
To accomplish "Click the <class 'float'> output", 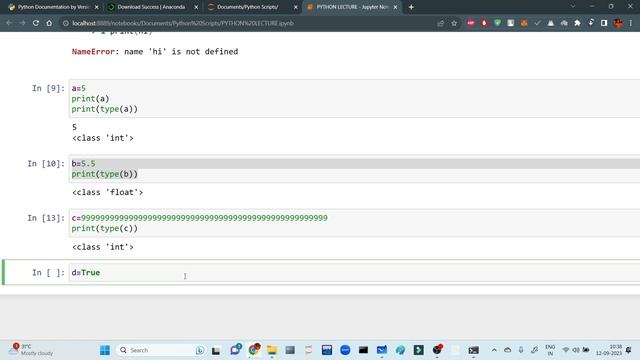I will tap(107, 192).
